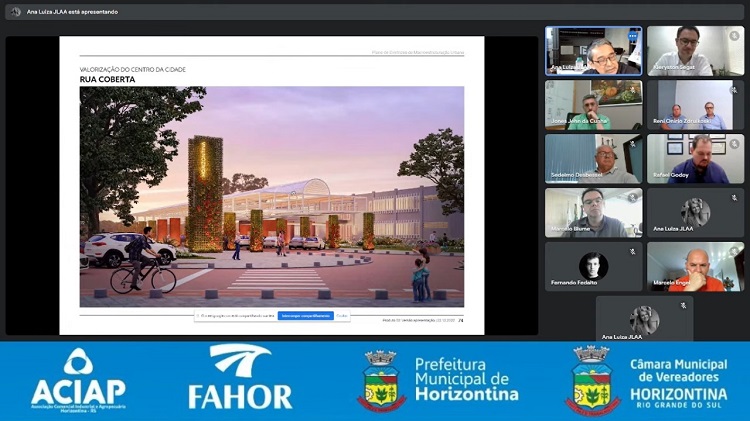The width and height of the screenshot is (750, 421).
Task: Click muted microphone icon on Jones John's tile
Action: (x=633, y=88)
